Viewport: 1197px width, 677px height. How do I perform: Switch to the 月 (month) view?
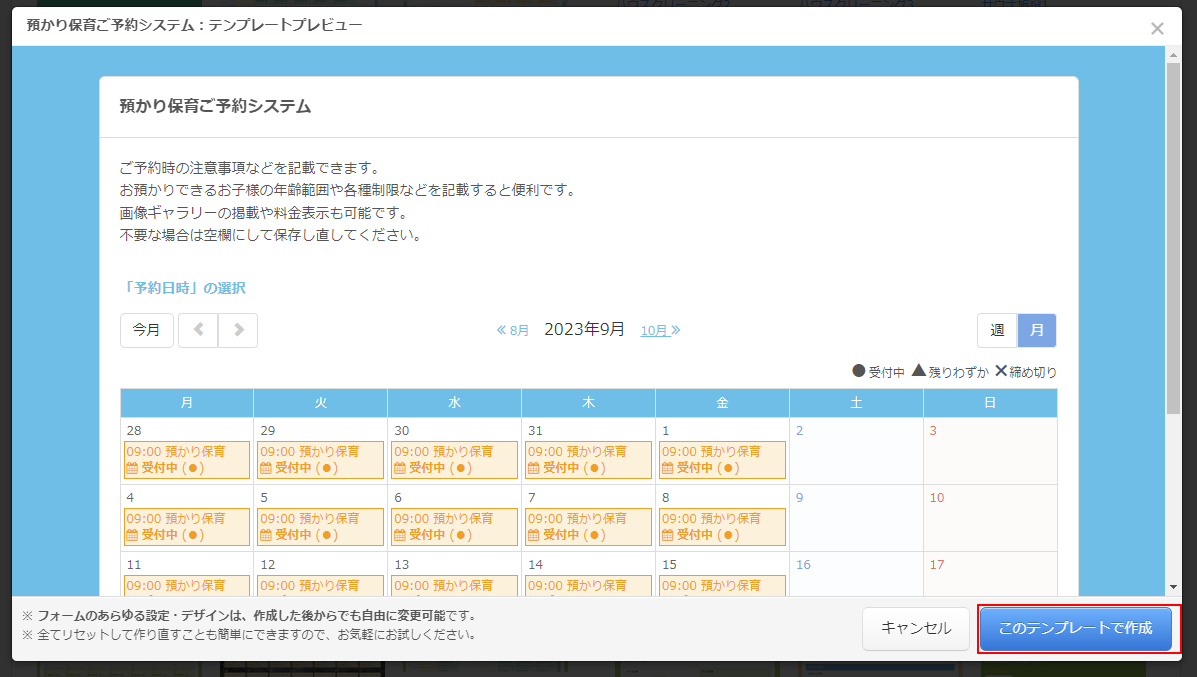[1037, 330]
